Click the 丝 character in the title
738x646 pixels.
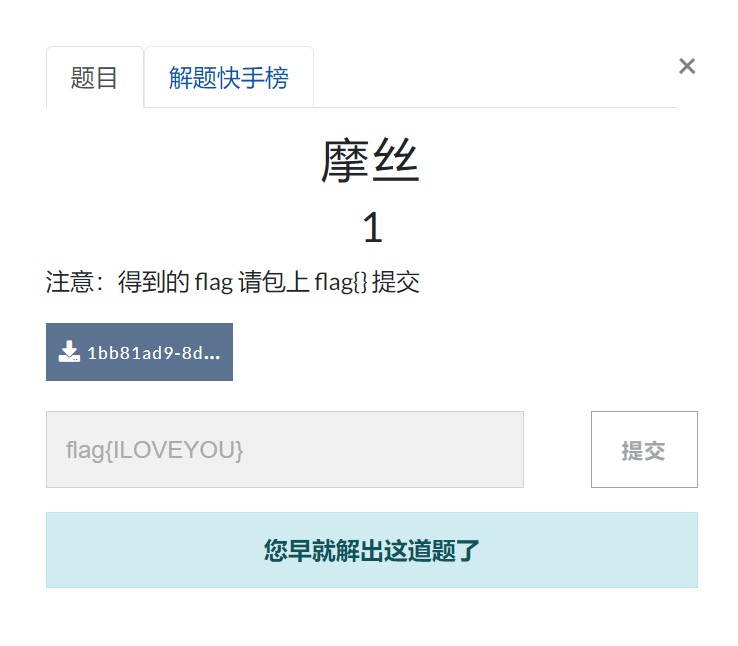click(396, 161)
